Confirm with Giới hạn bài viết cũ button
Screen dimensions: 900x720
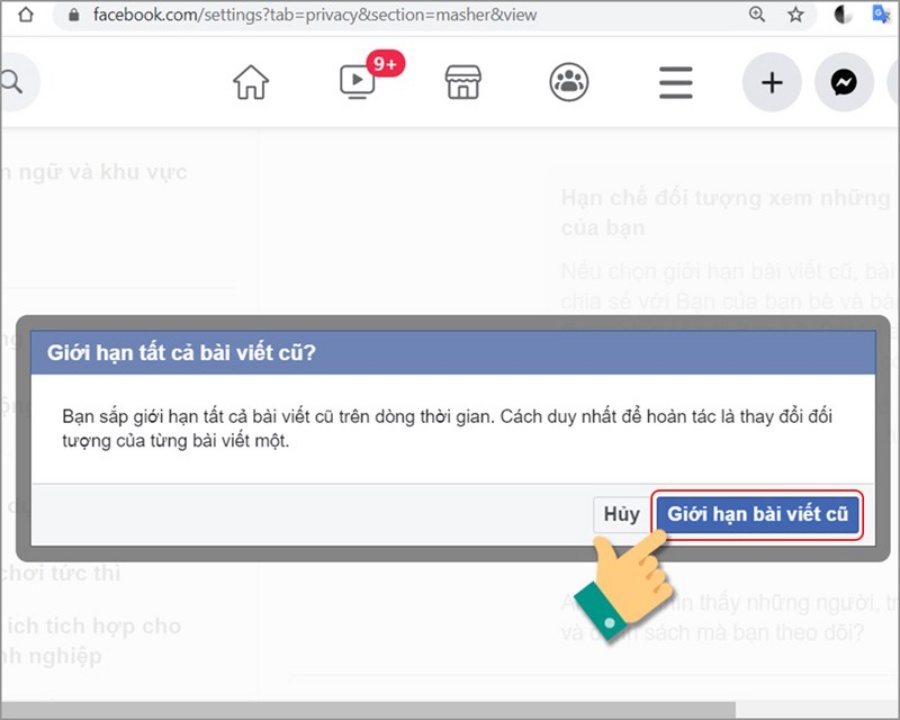757,515
